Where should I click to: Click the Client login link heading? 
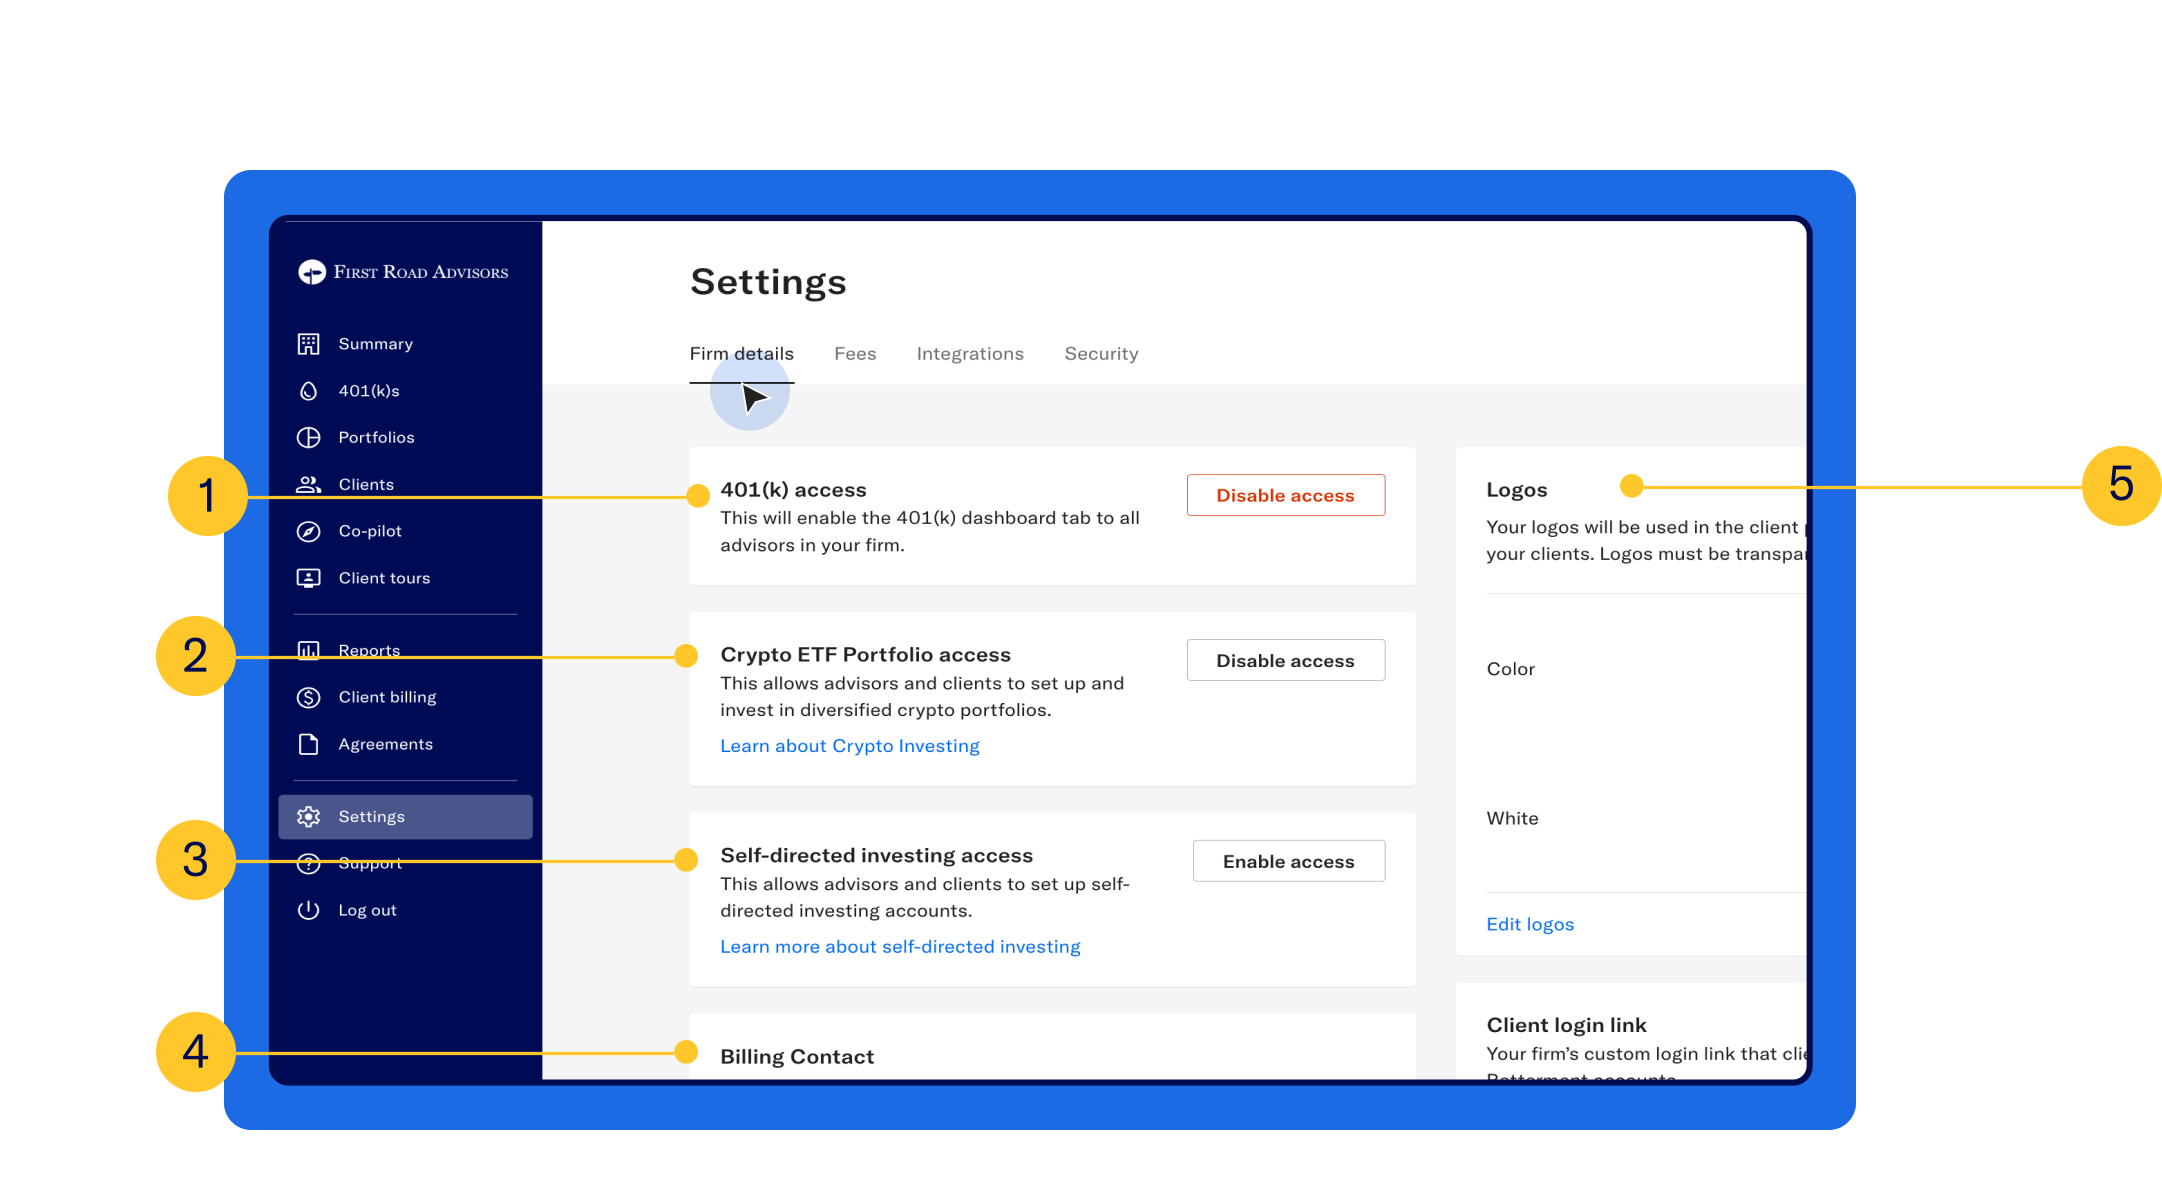coord(1566,1025)
